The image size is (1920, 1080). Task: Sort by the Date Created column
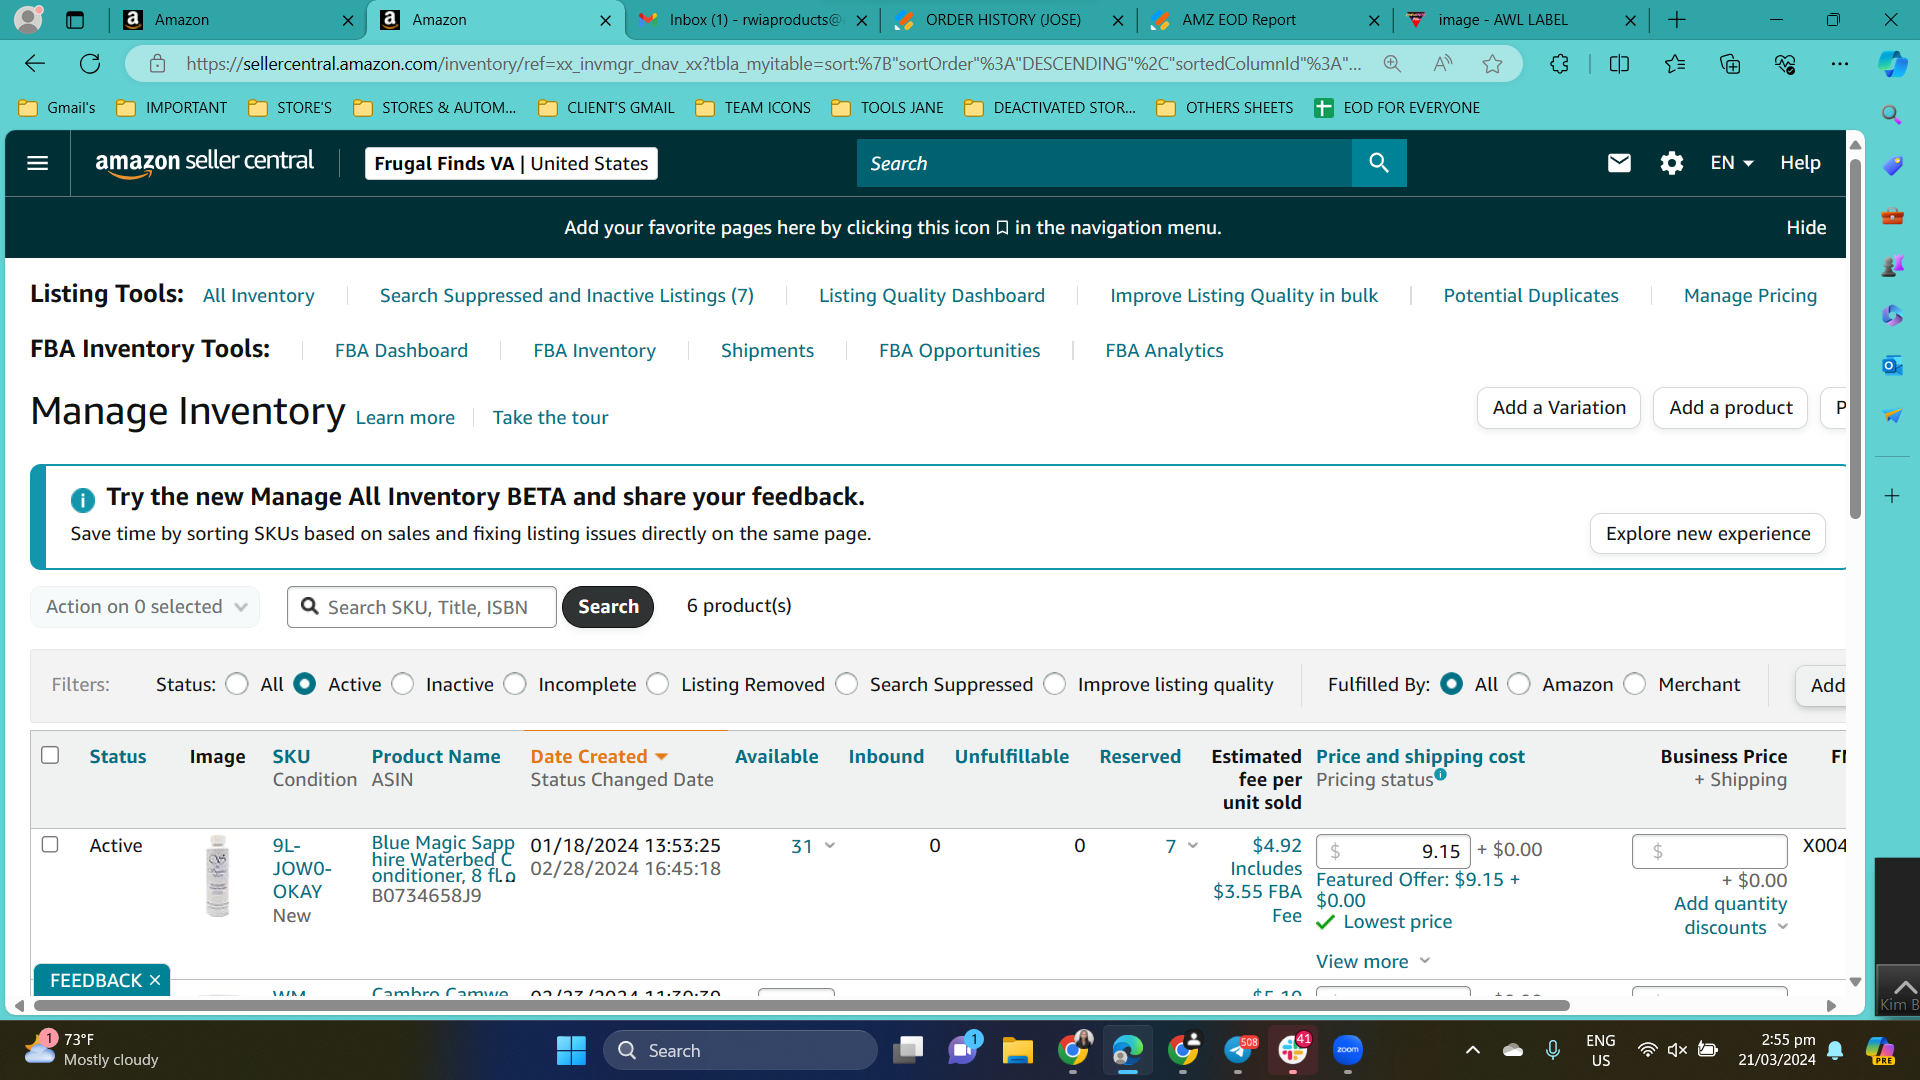[x=599, y=757]
